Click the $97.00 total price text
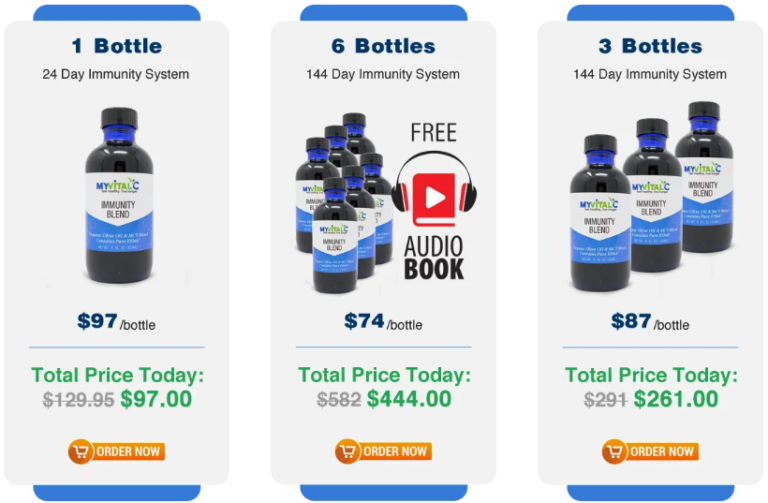The height and width of the screenshot is (503, 768). pos(156,399)
